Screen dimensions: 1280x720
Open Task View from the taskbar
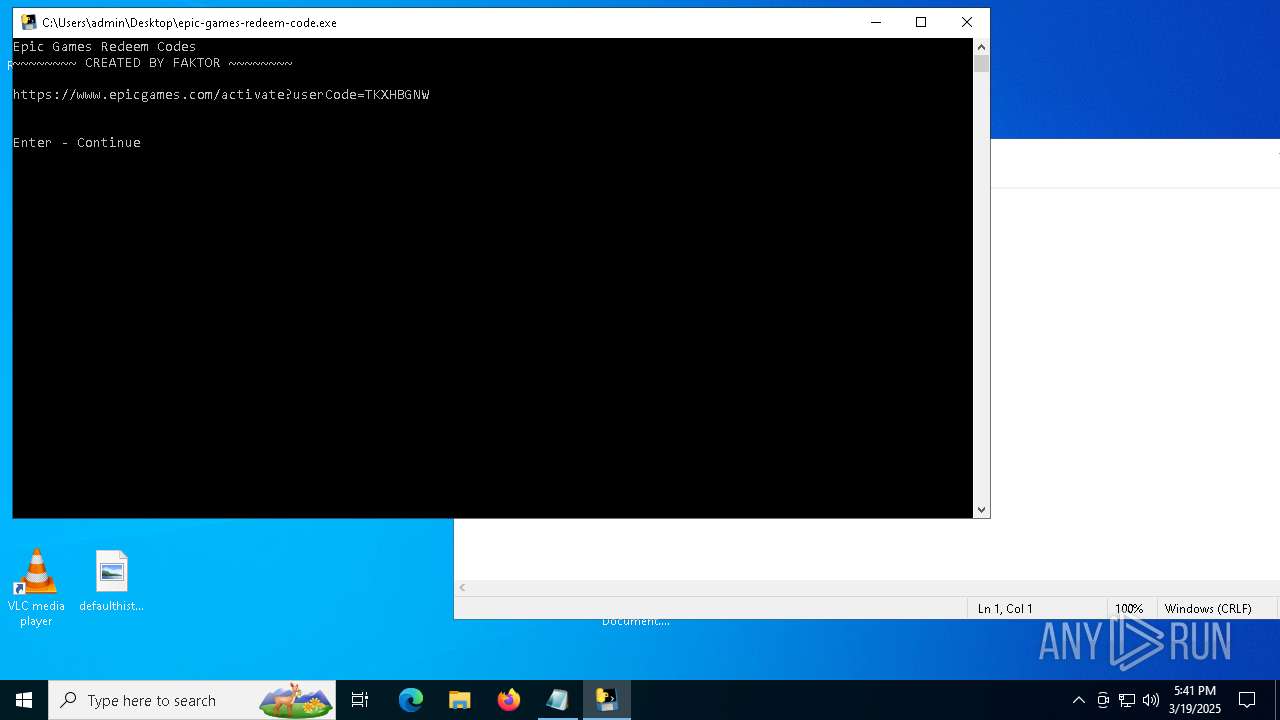[360, 700]
